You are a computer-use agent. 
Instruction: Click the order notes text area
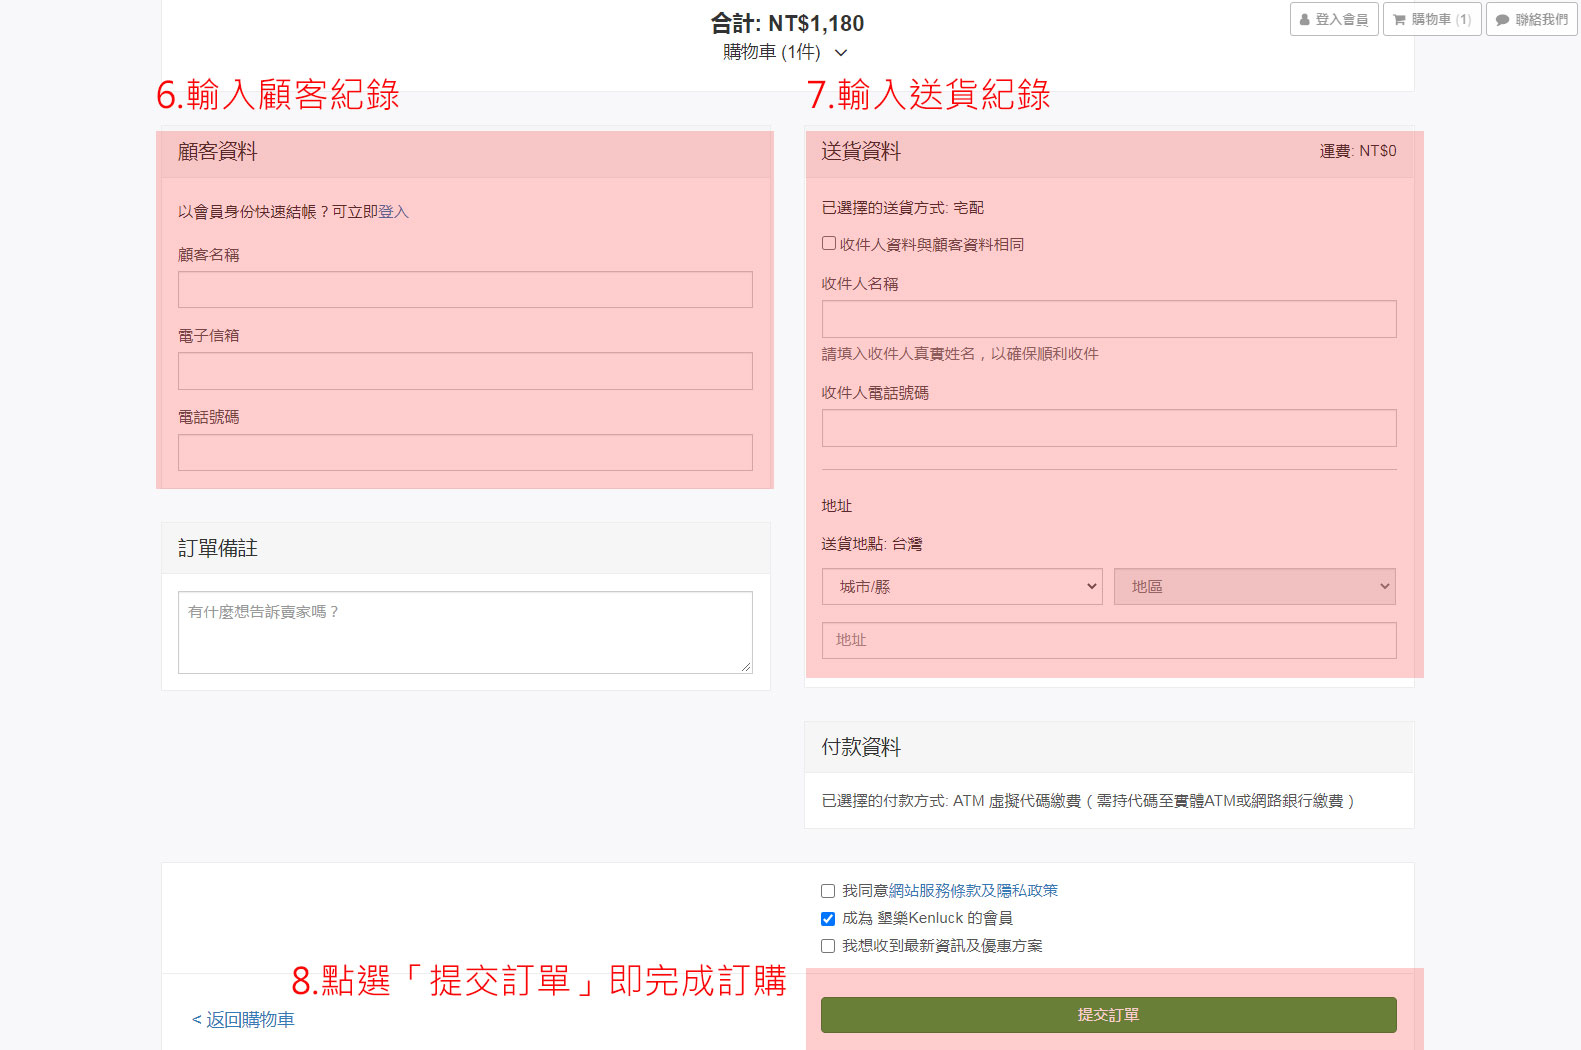click(465, 632)
